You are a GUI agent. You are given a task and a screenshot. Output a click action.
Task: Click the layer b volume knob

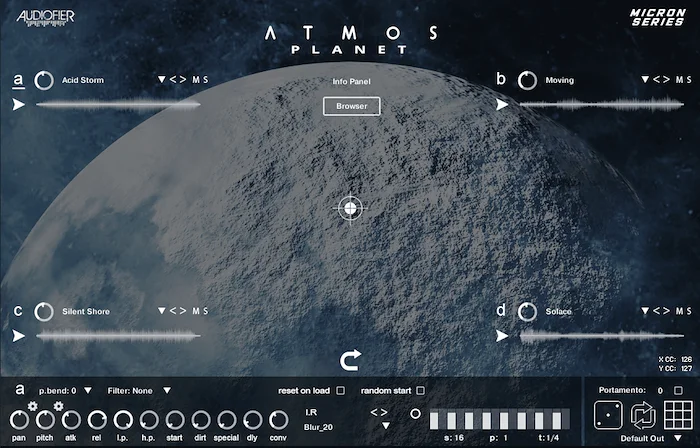(527, 81)
